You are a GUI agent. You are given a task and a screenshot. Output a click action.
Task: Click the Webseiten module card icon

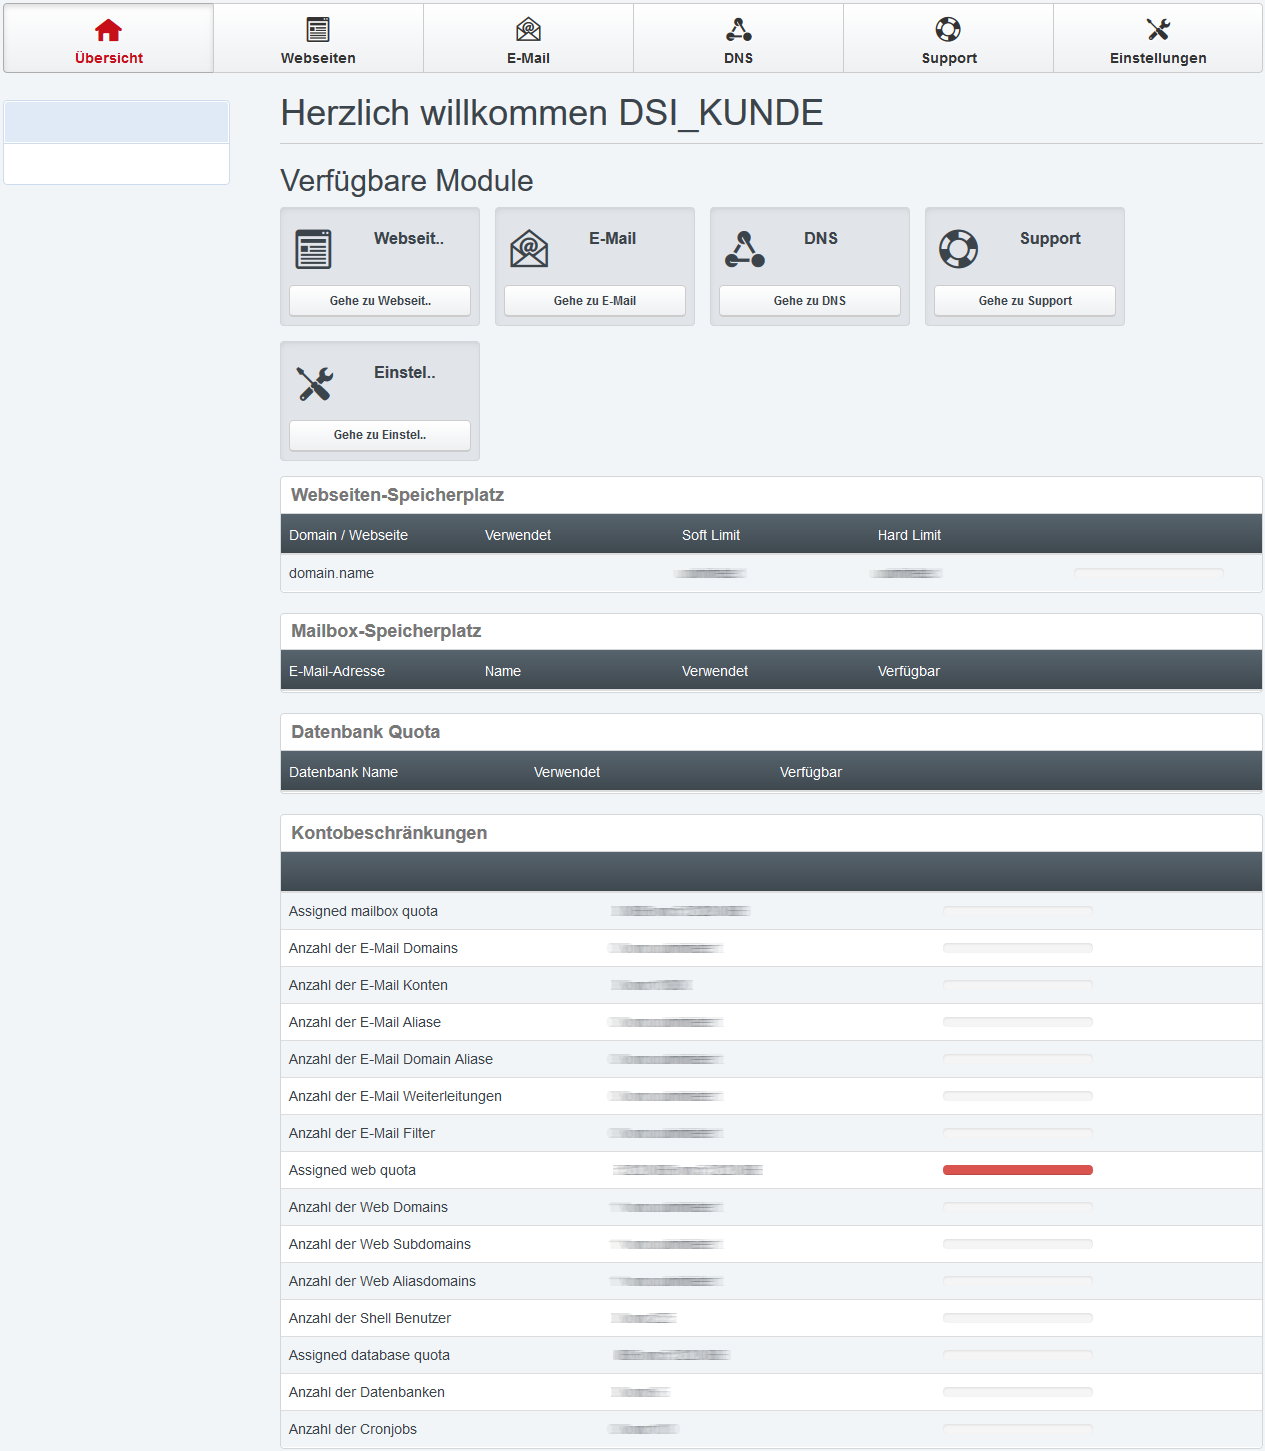pyautogui.click(x=313, y=249)
